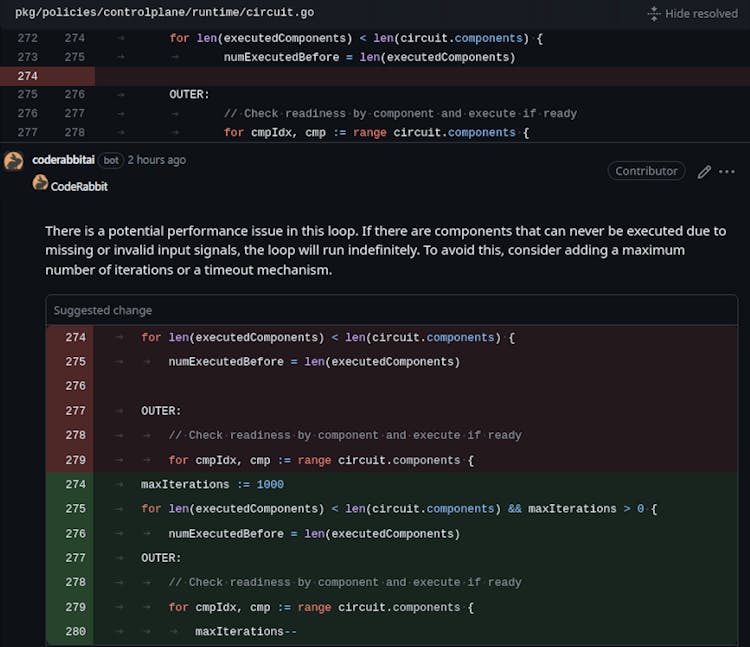Click the Suggested change header
The width and height of the screenshot is (750, 647).
tap(103, 311)
